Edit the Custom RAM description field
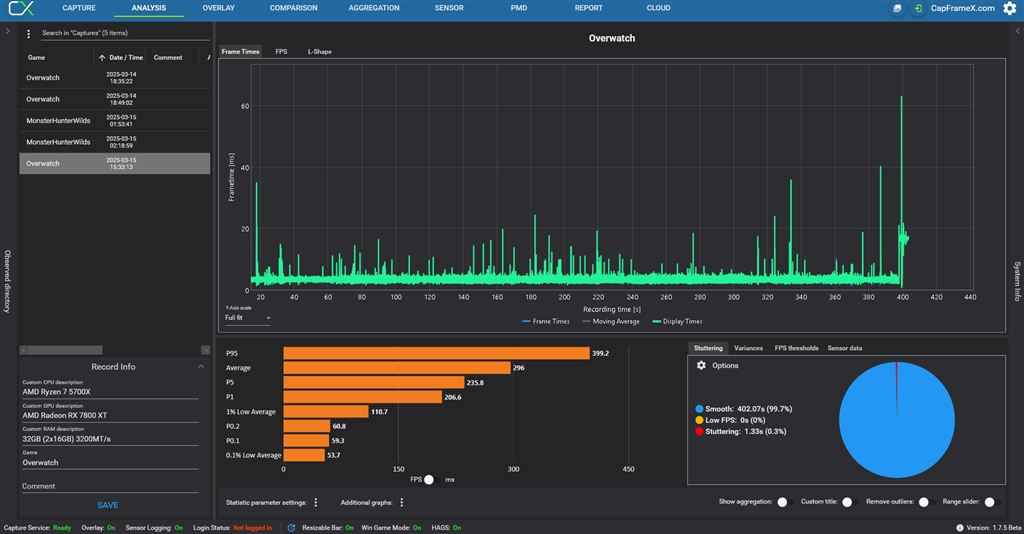 (x=110, y=439)
